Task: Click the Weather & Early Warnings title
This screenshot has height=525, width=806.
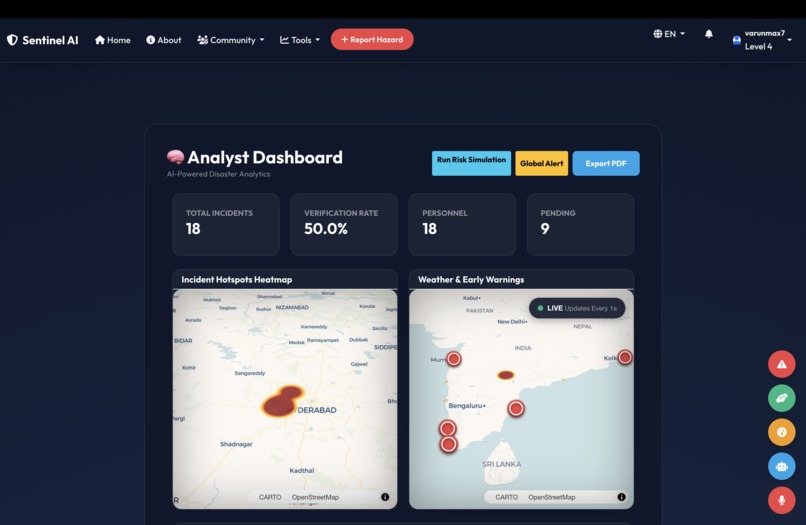Action: coord(471,280)
